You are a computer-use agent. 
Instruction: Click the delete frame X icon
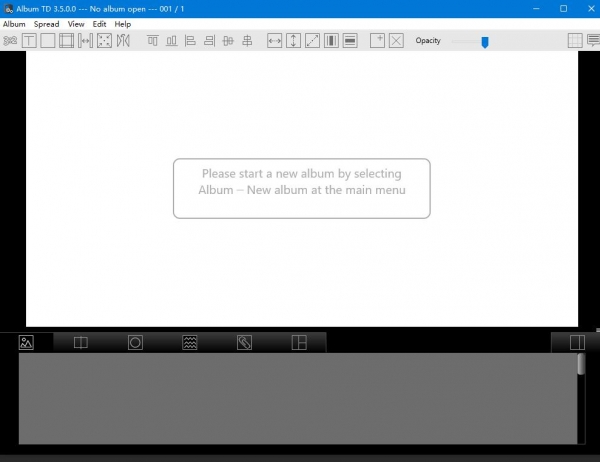[x=396, y=41]
